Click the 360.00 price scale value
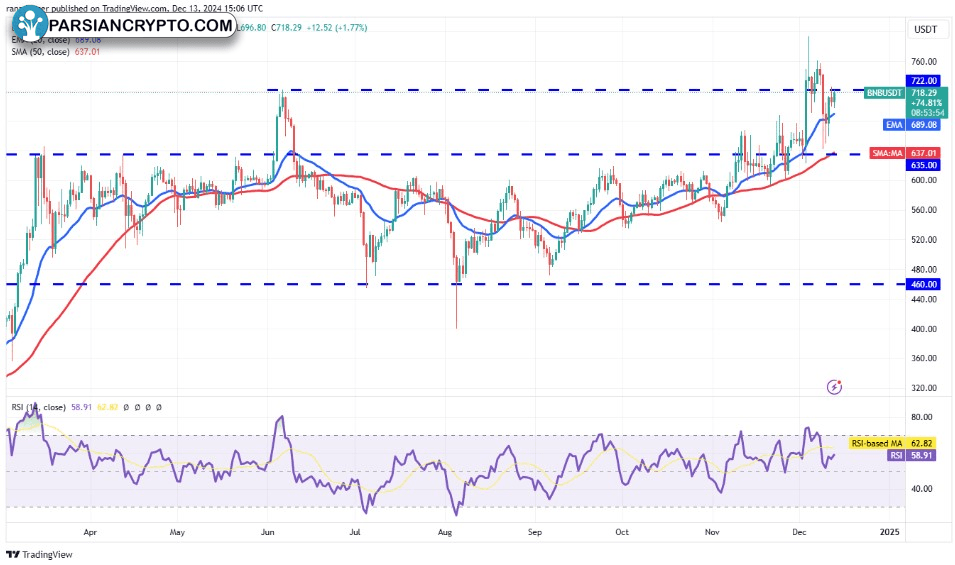 (x=924, y=358)
